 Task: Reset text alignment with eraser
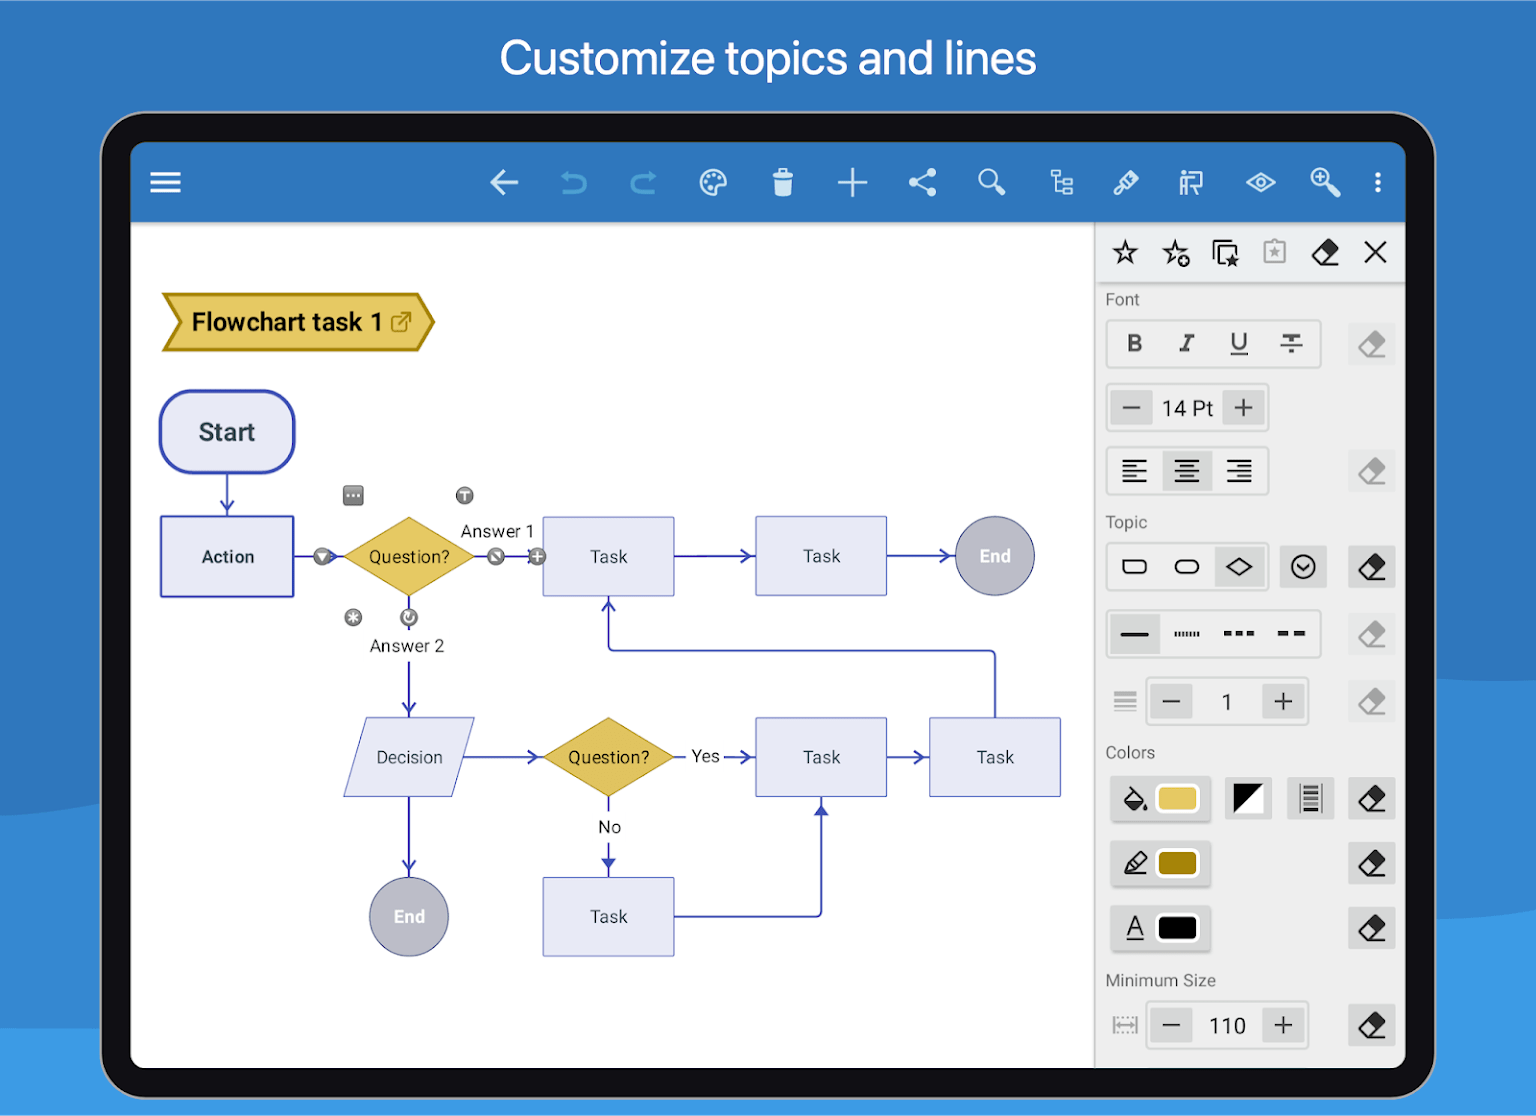click(x=1372, y=471)
